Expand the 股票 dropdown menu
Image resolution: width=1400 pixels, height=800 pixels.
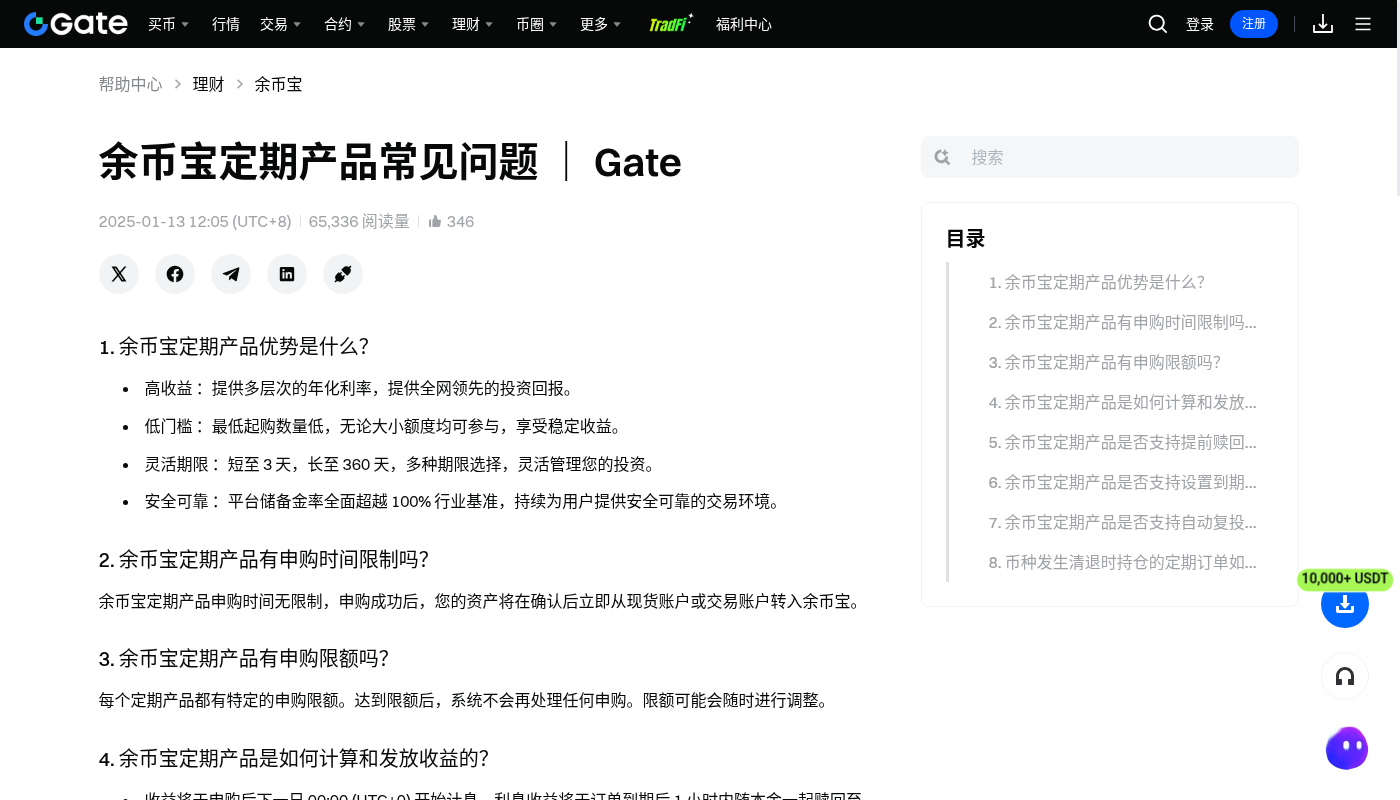click(408, 24)
